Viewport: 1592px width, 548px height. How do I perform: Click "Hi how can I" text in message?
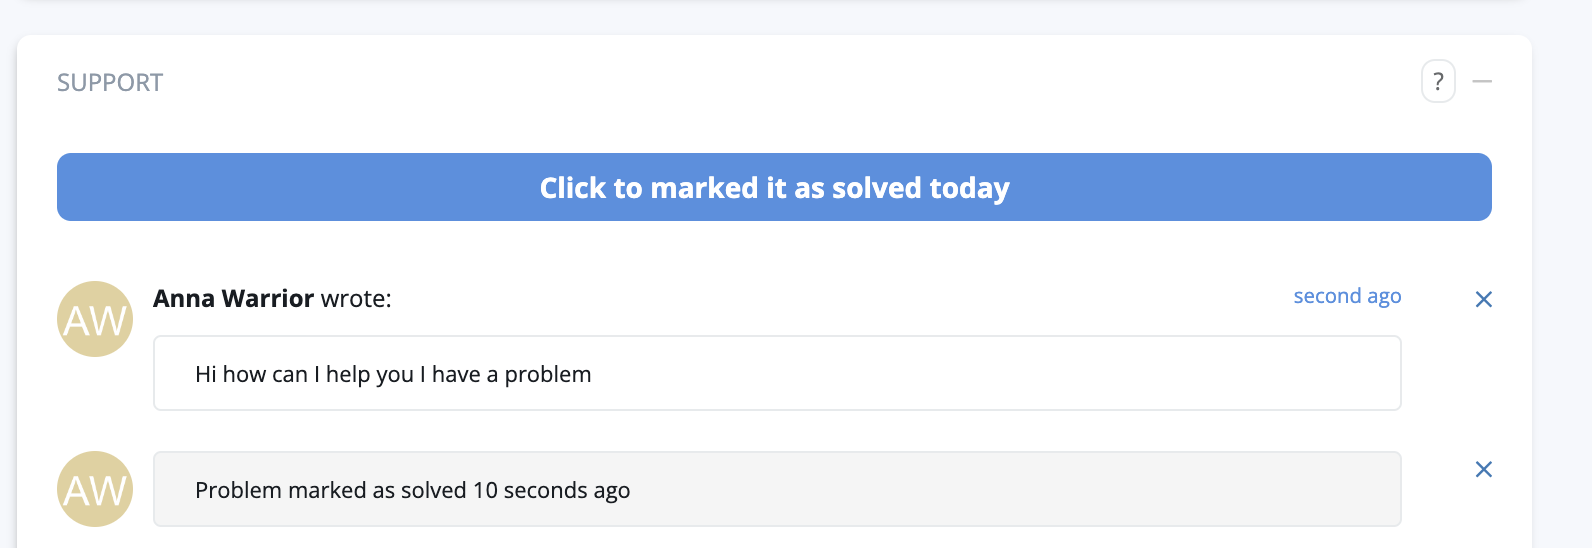(x=251, y=374)
